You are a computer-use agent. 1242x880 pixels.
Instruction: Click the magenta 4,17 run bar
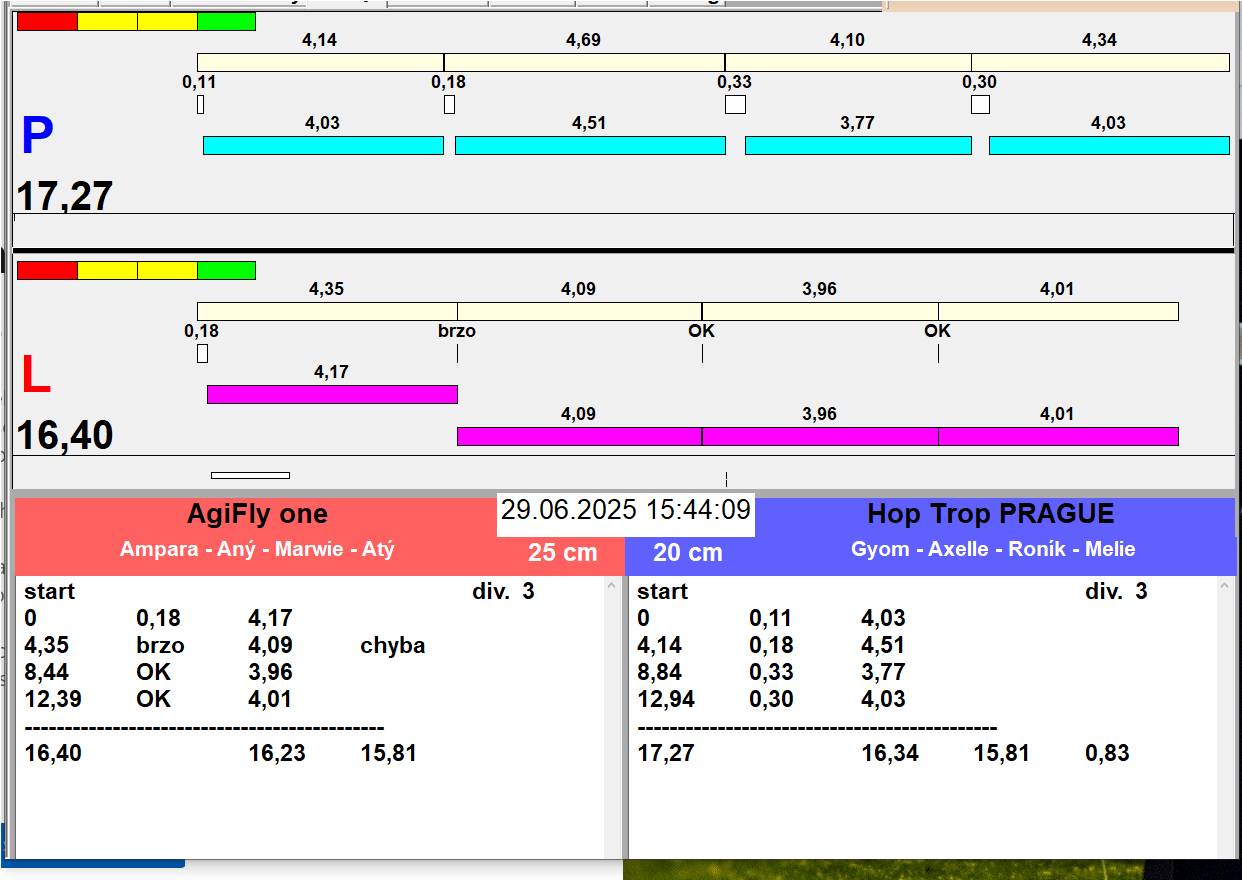point(332,394)
